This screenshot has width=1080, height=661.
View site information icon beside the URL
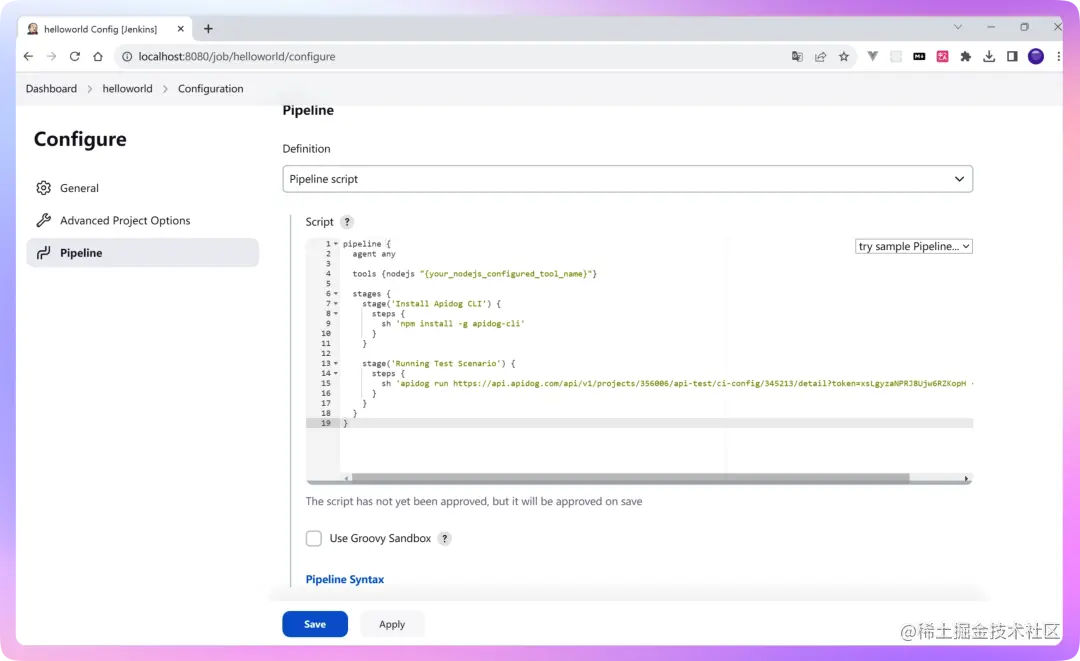pyautogui.click(x=127, y=56)
